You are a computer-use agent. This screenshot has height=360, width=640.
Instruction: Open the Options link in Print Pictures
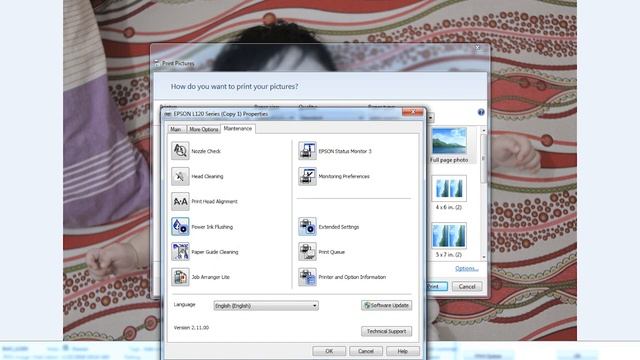click(x=467, y=268)
